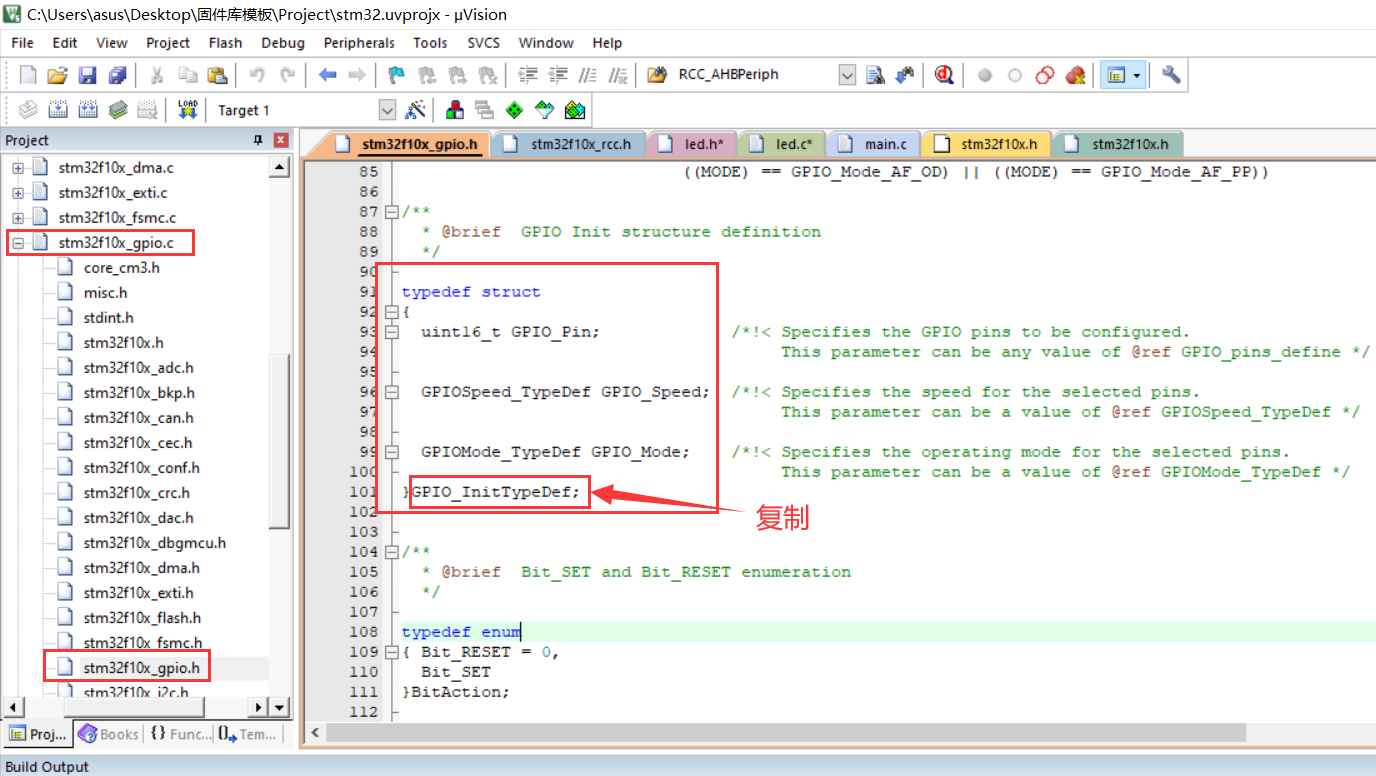This screenshot has height=776, width=1376.
Task: Pin the Project panel with pushpin icon
Action: [258, 141]
